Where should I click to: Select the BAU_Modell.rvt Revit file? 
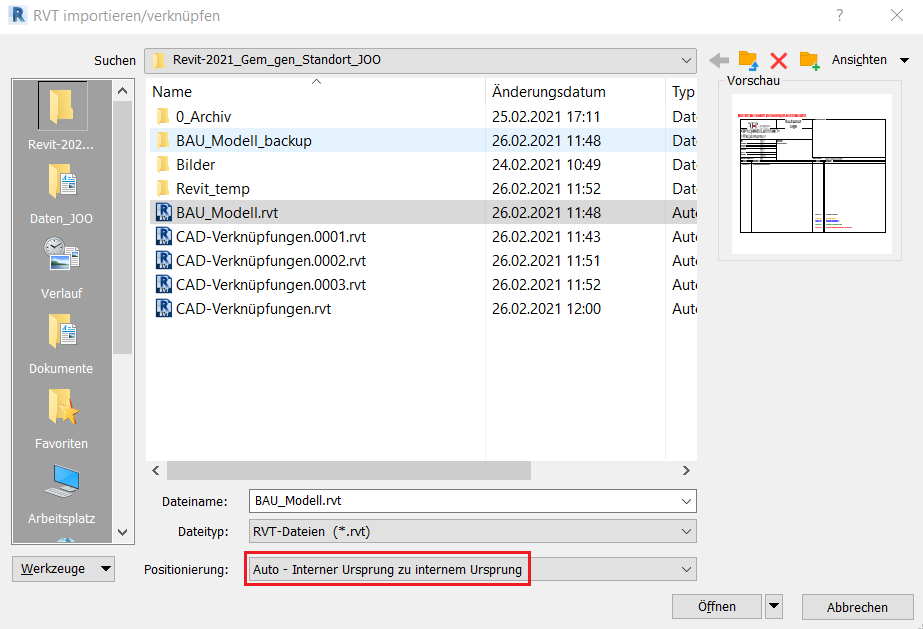(x=230, y=212)
